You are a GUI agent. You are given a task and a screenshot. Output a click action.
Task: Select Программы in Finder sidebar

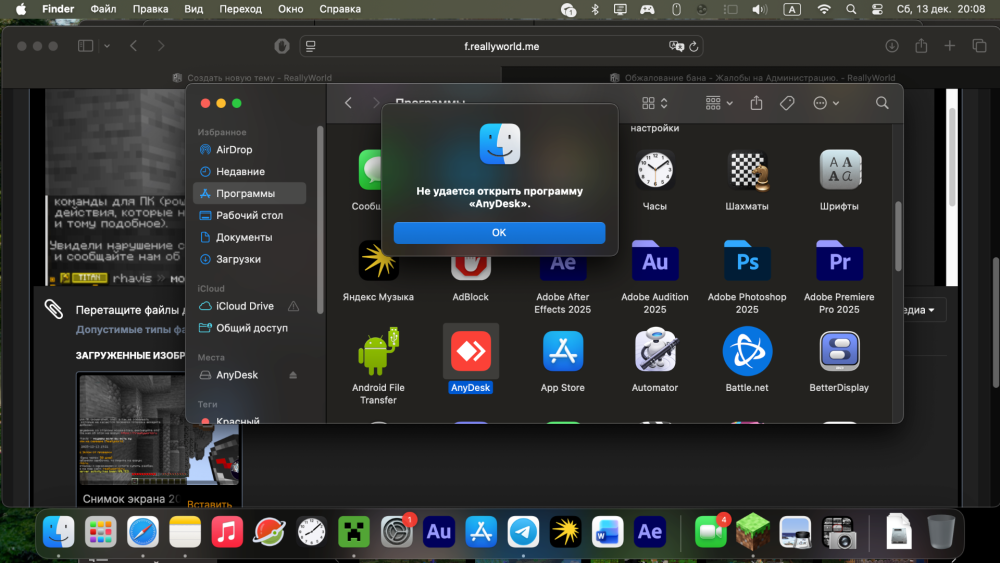(x=249, y=193)
